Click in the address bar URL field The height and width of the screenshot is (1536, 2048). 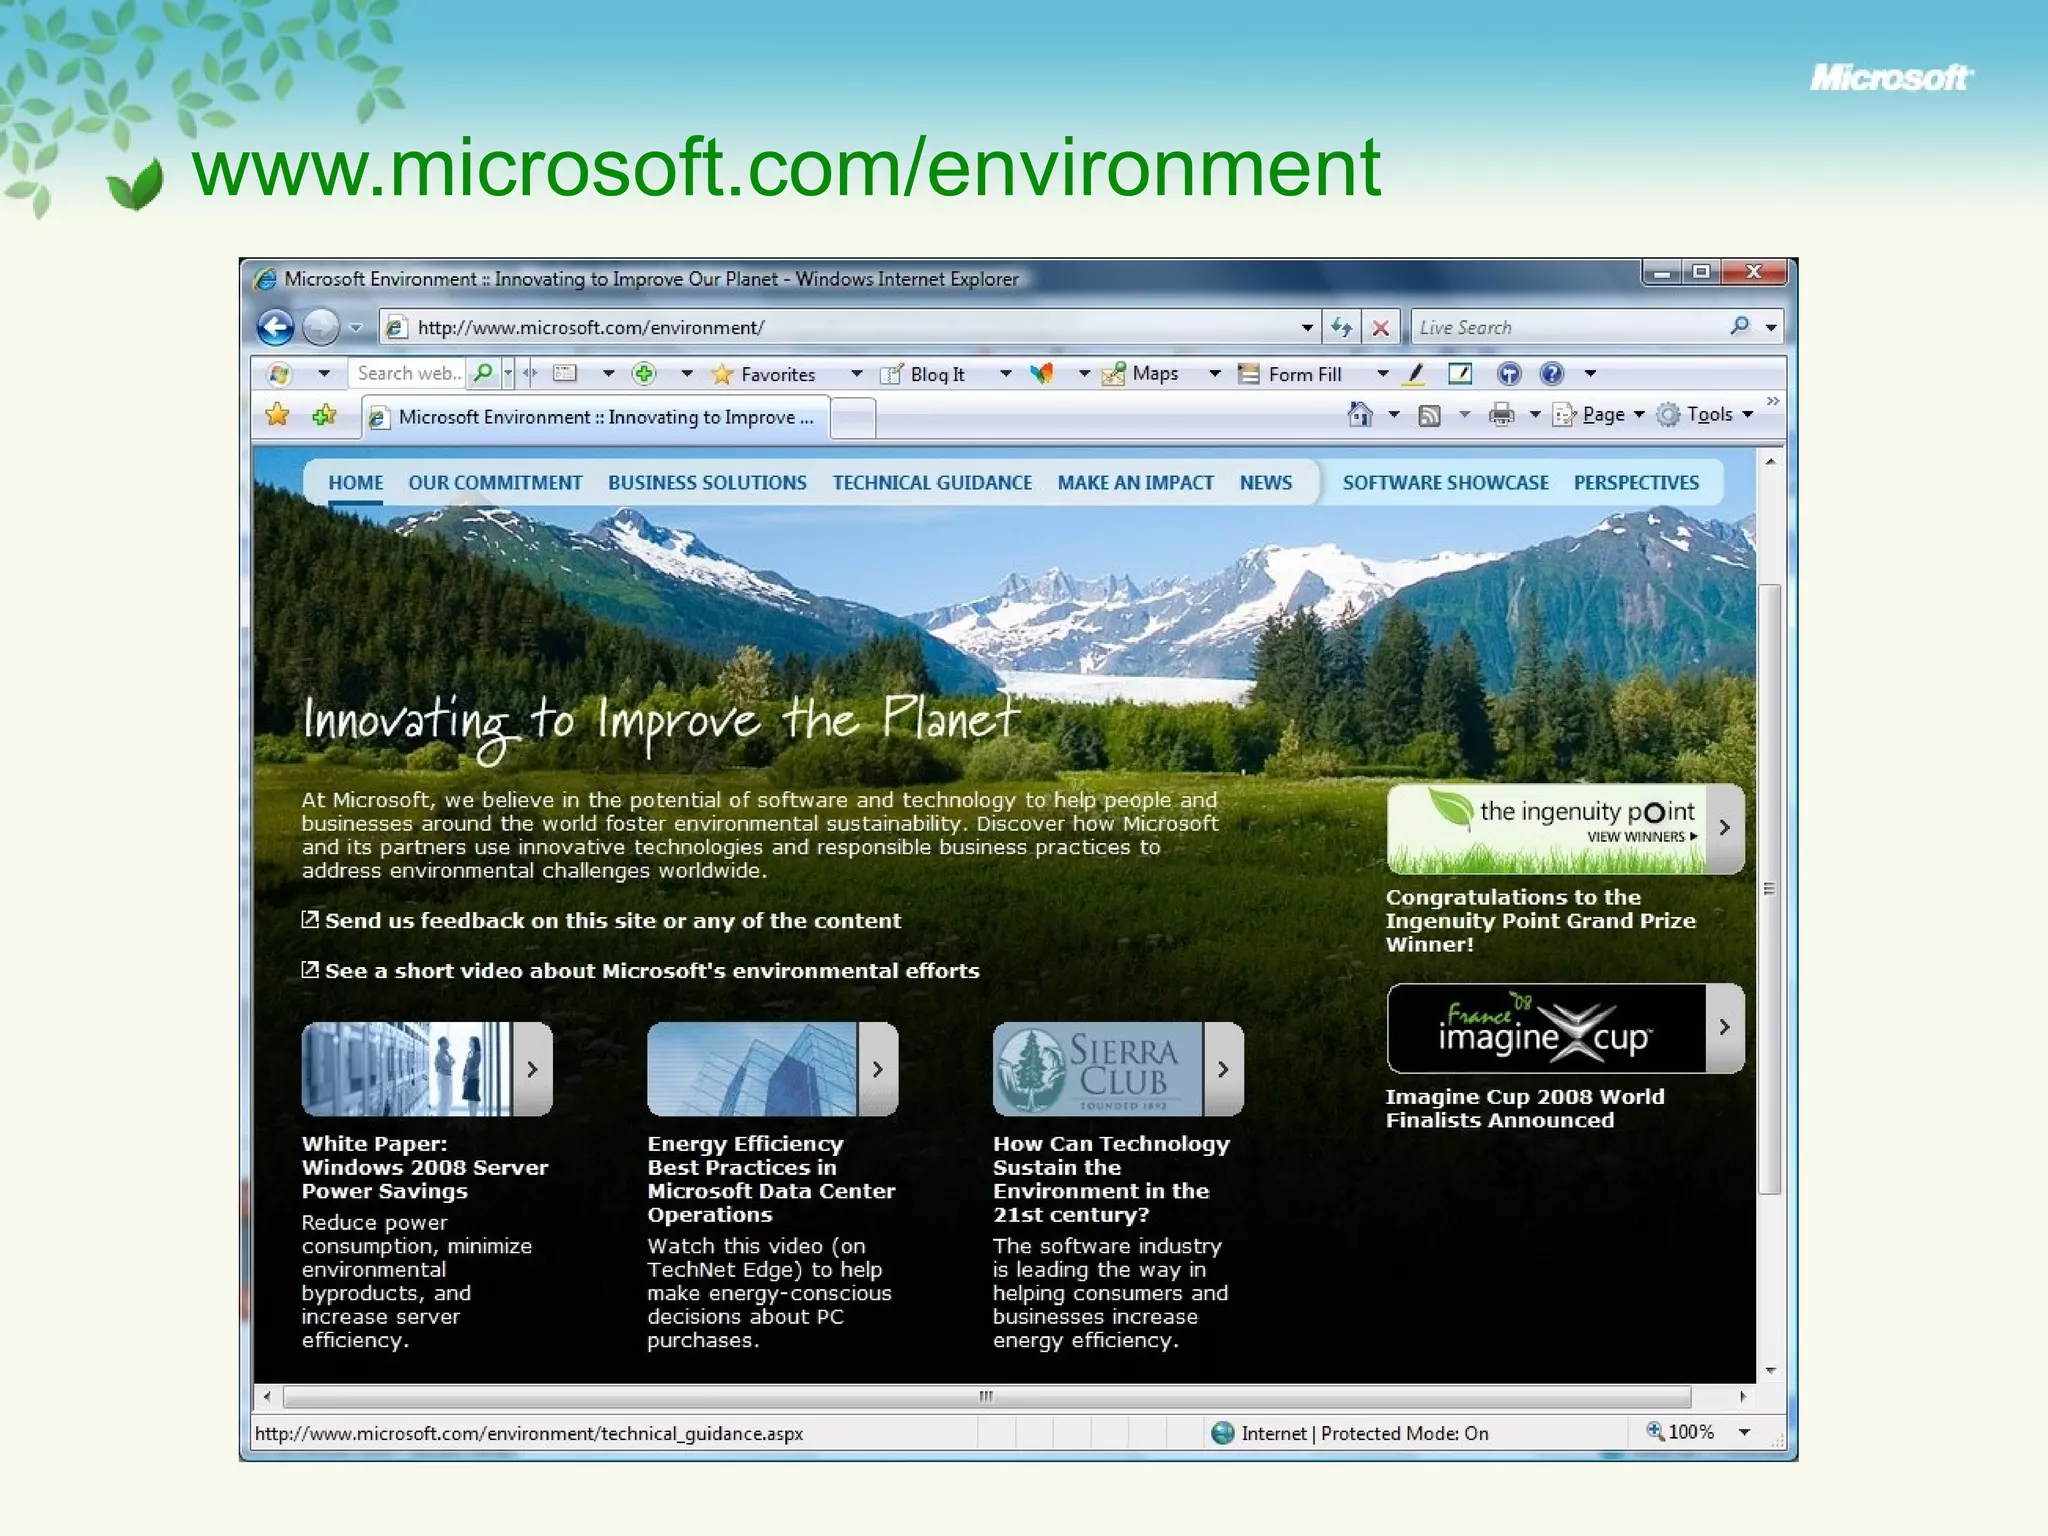pyautogui.click(x=850, y=327)
